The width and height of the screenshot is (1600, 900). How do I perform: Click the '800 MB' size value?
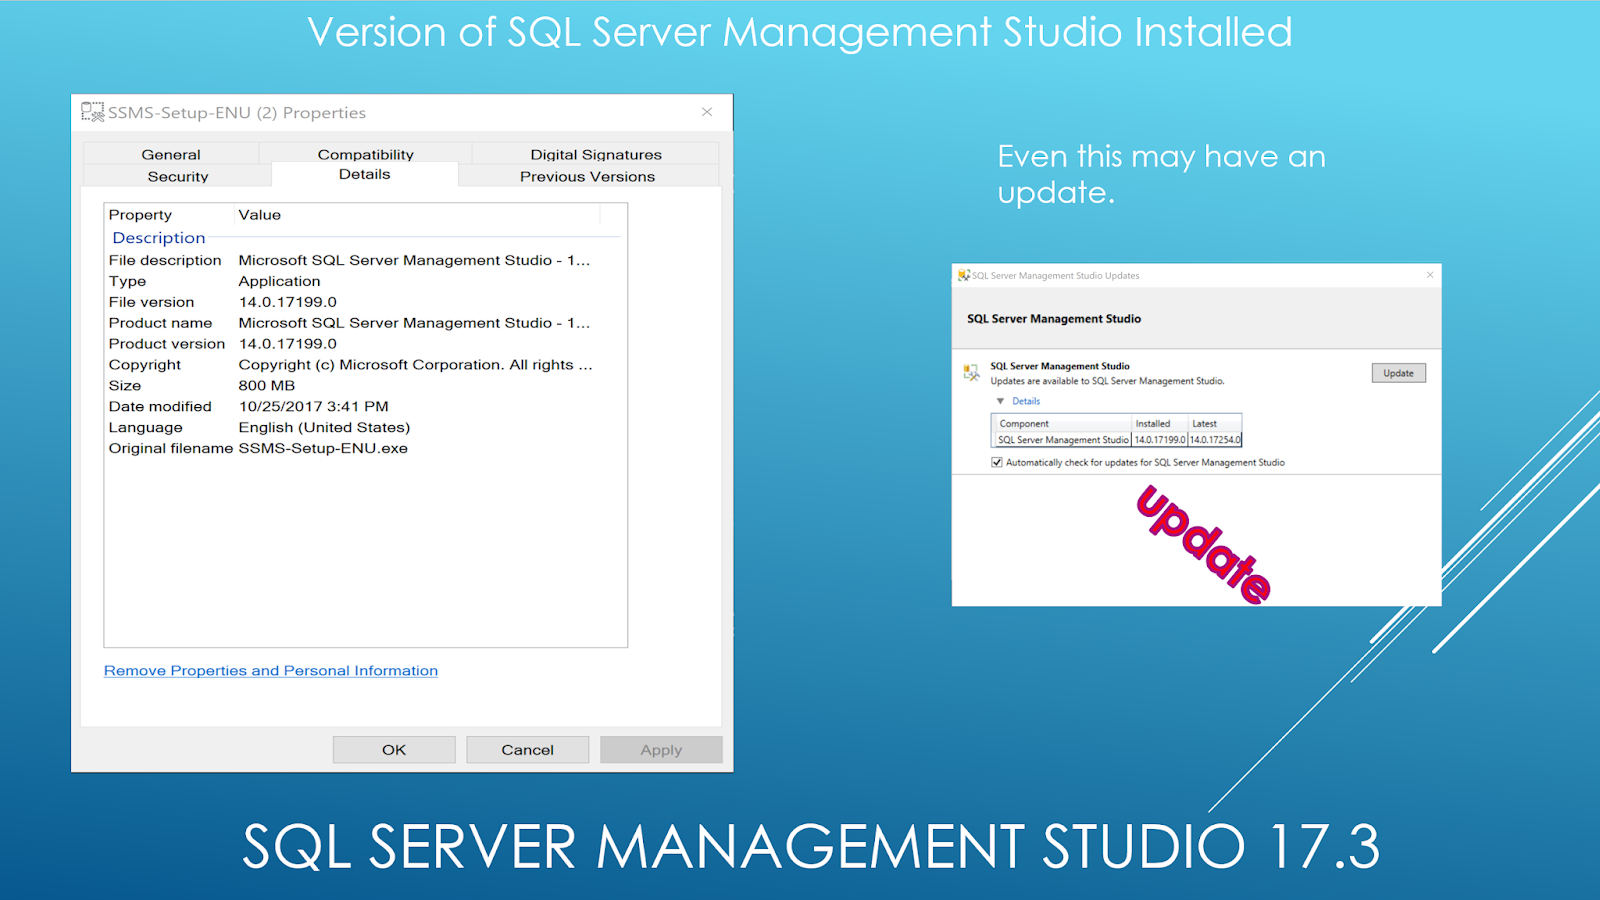267,386
